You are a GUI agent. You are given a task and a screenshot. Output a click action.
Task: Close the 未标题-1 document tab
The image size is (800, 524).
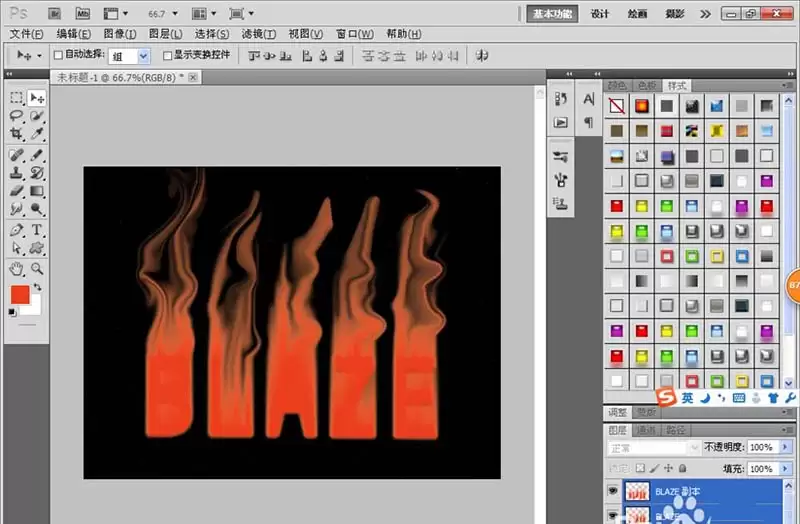[193, 77]
